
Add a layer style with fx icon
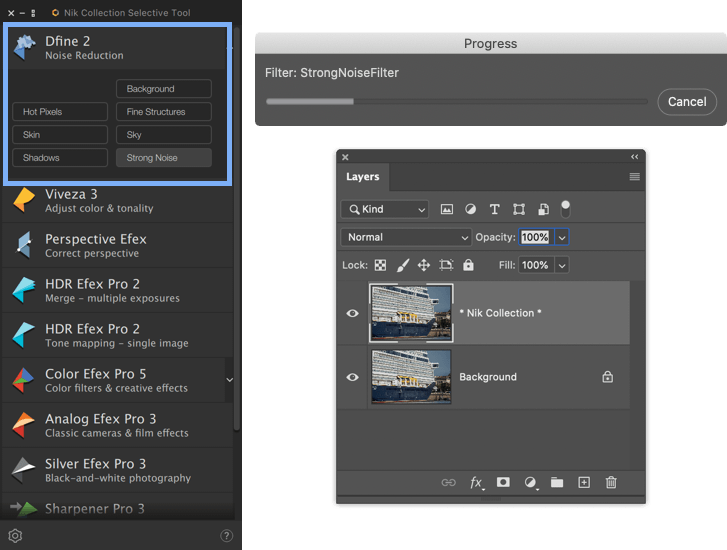click(x=476, y=483)
